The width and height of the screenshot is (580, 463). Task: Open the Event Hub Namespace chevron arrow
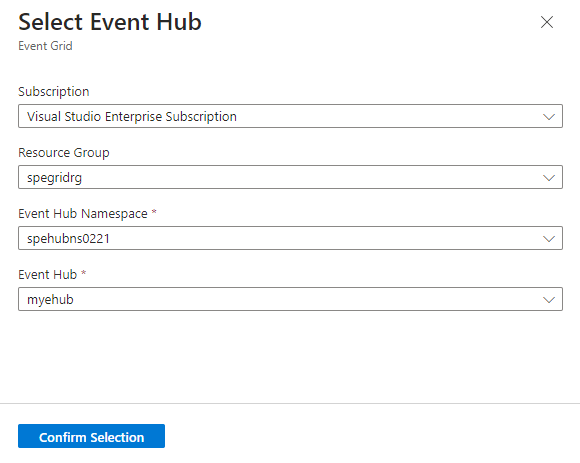tap(549, 239)
